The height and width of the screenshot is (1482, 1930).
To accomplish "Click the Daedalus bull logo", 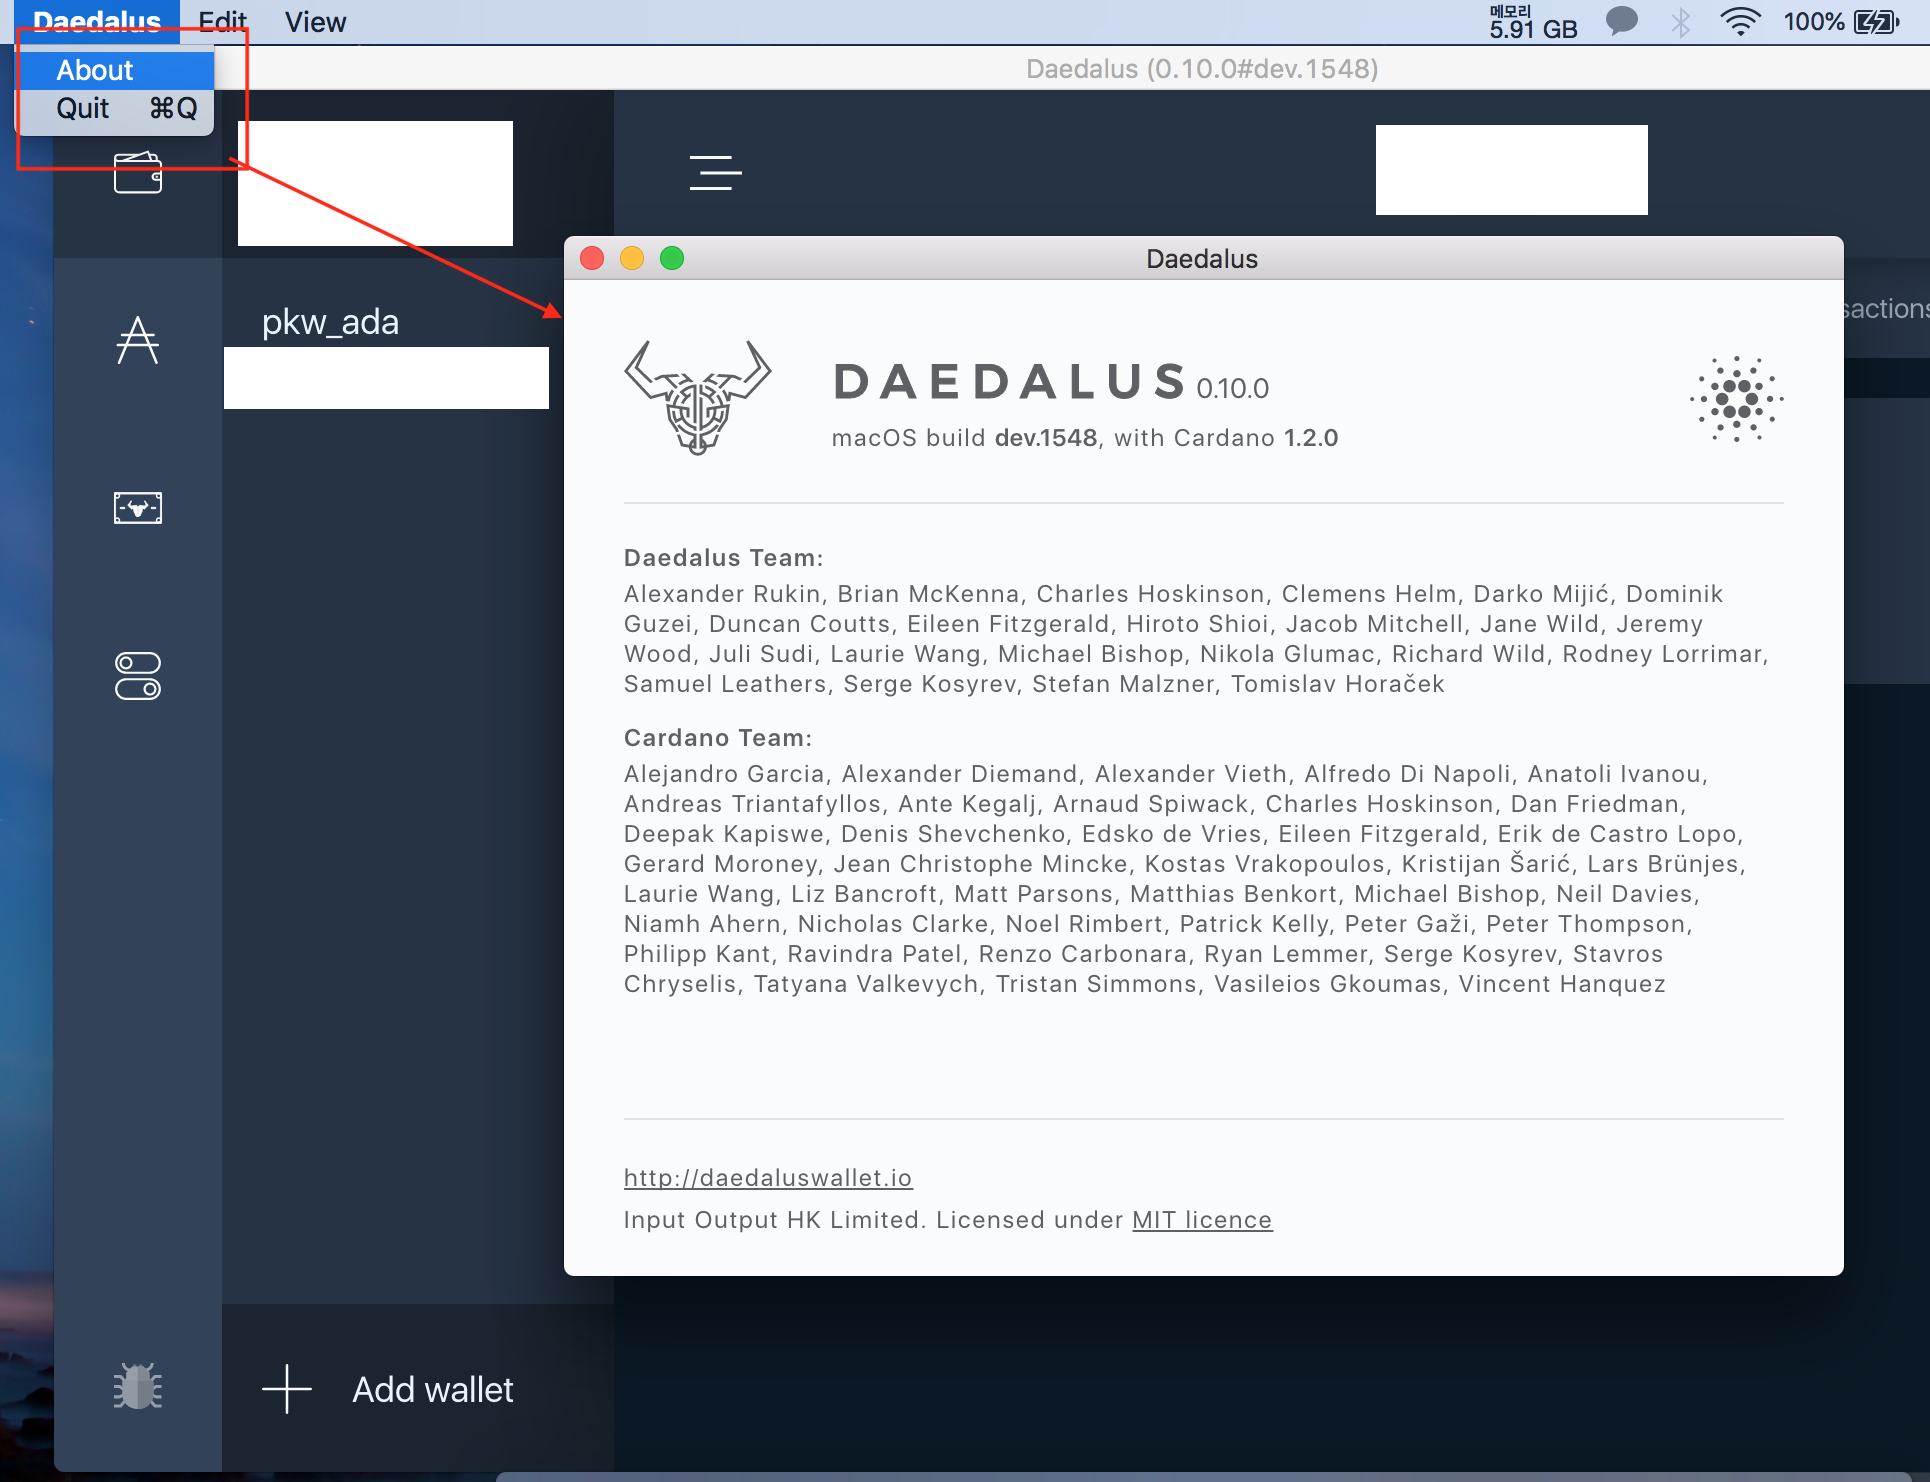I will 698,398.
